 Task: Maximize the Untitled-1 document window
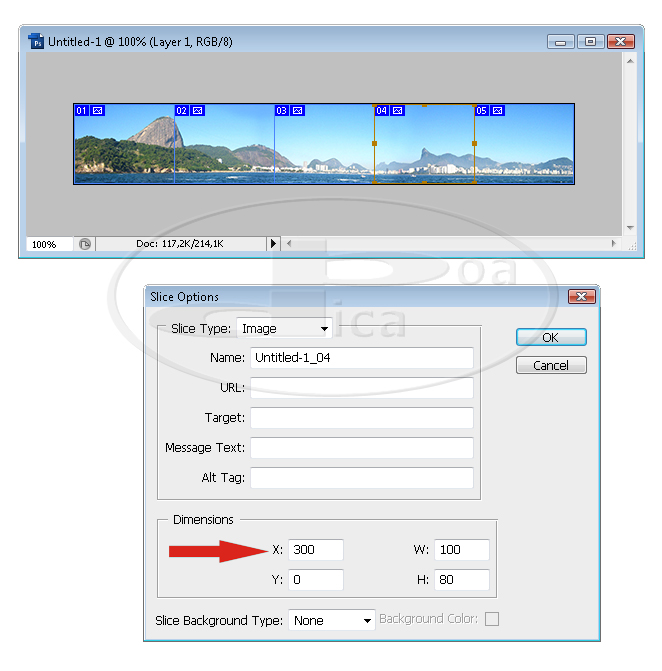(x=591, y=42)
